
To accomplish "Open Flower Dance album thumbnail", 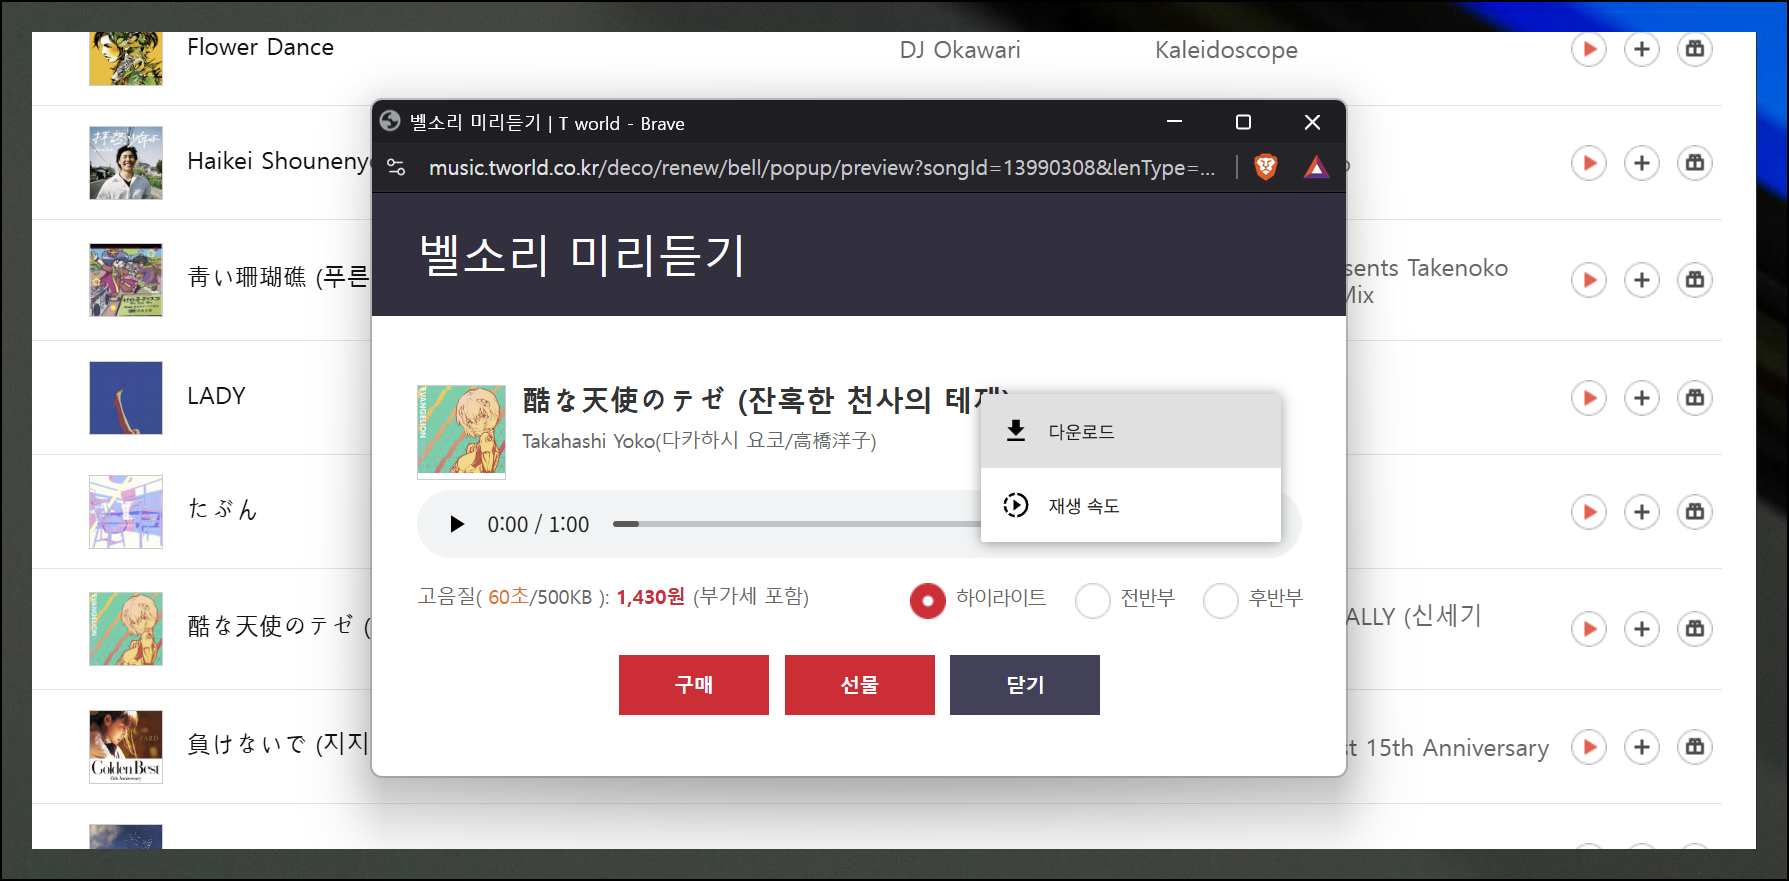I will click(126, 58).
